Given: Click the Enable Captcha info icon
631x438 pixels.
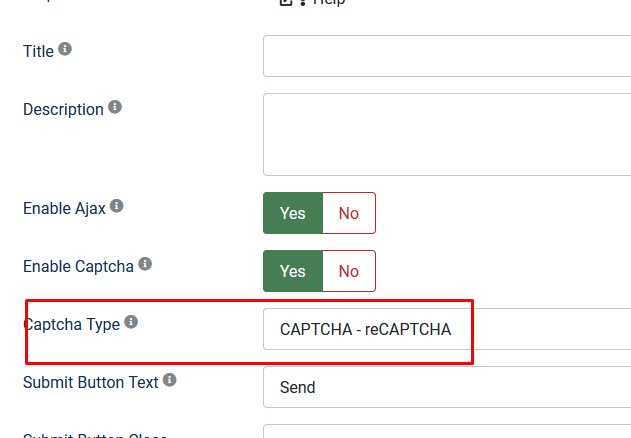Looking at the screenshot, I should pos(145,264).
